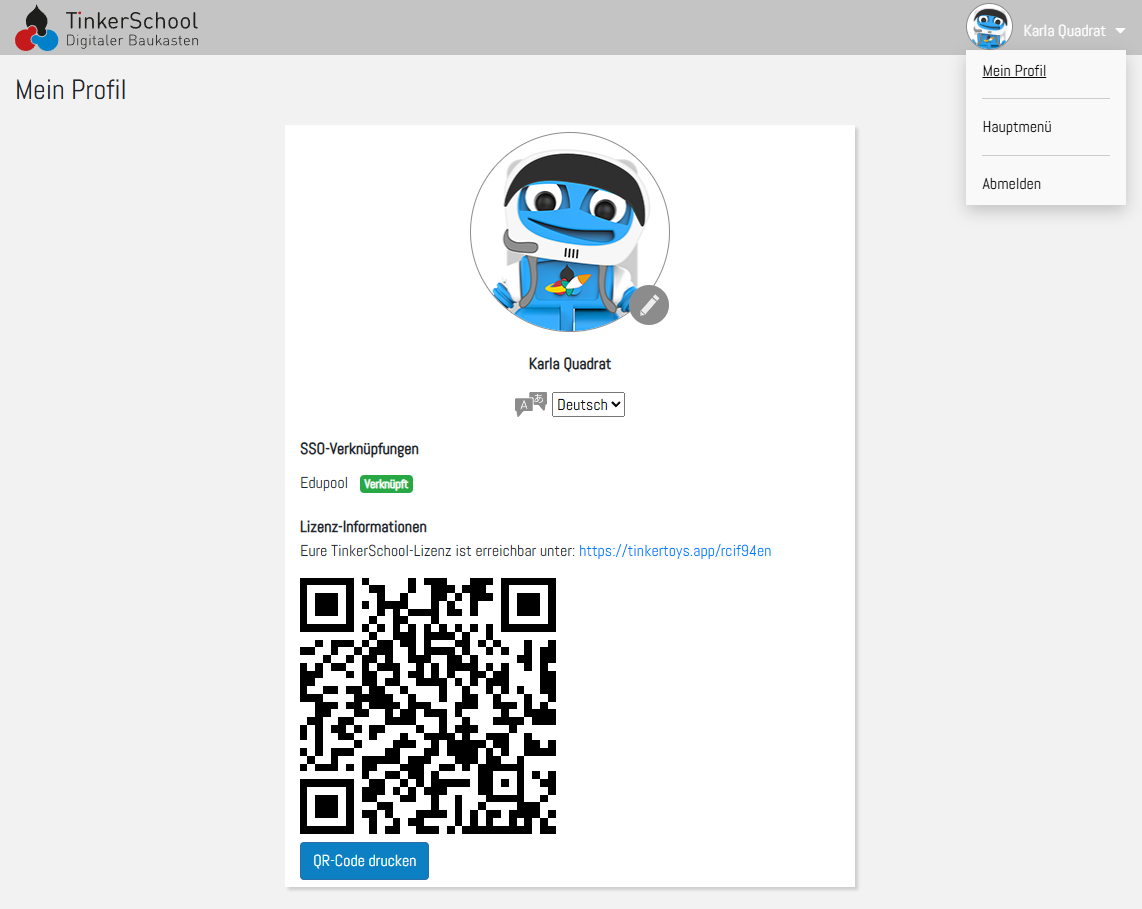Click the language translation icon
1142x909 pixels.
coord(530,404)
